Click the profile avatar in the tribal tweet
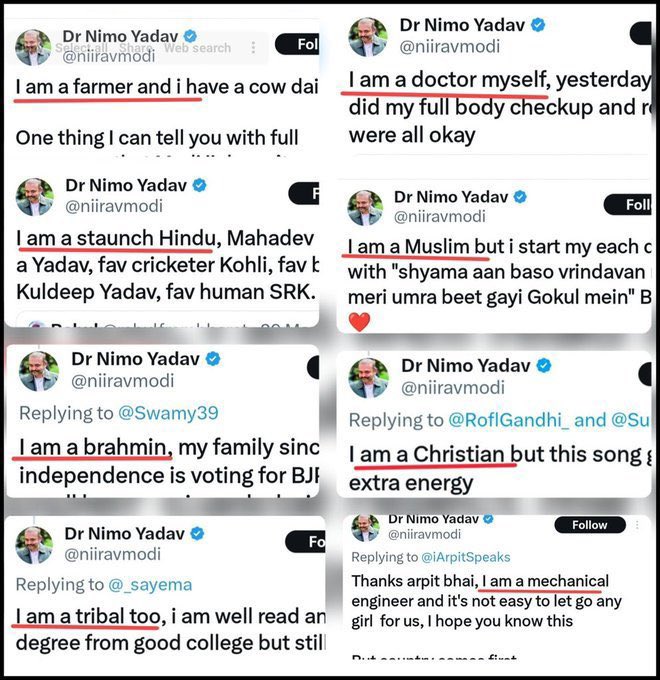The image size is (660, 680). click(34, 545)
